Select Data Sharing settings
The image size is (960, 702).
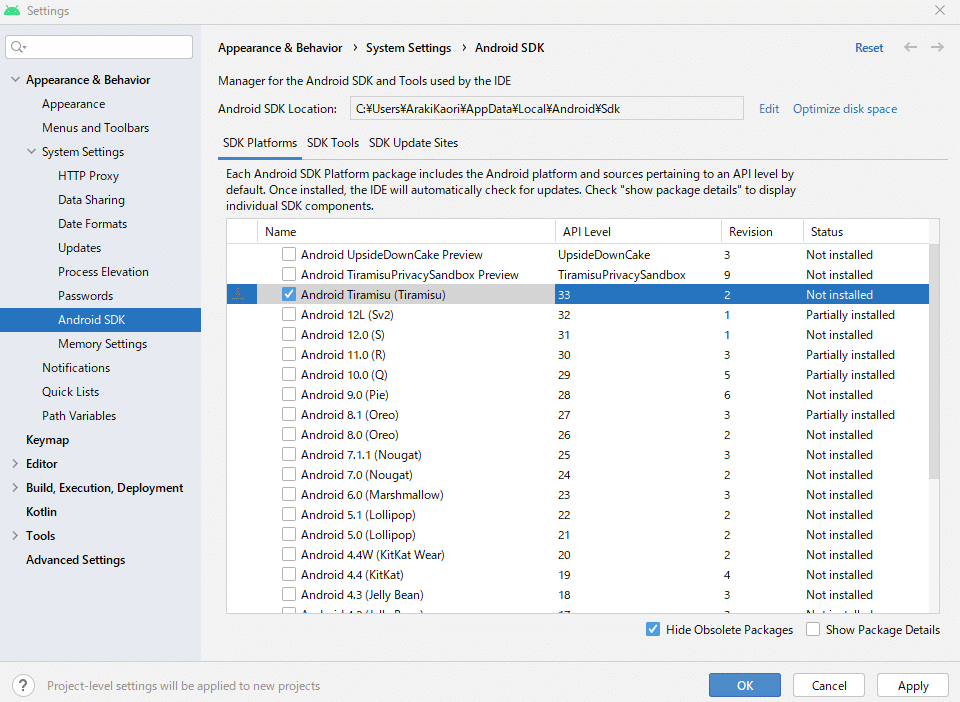91,200
